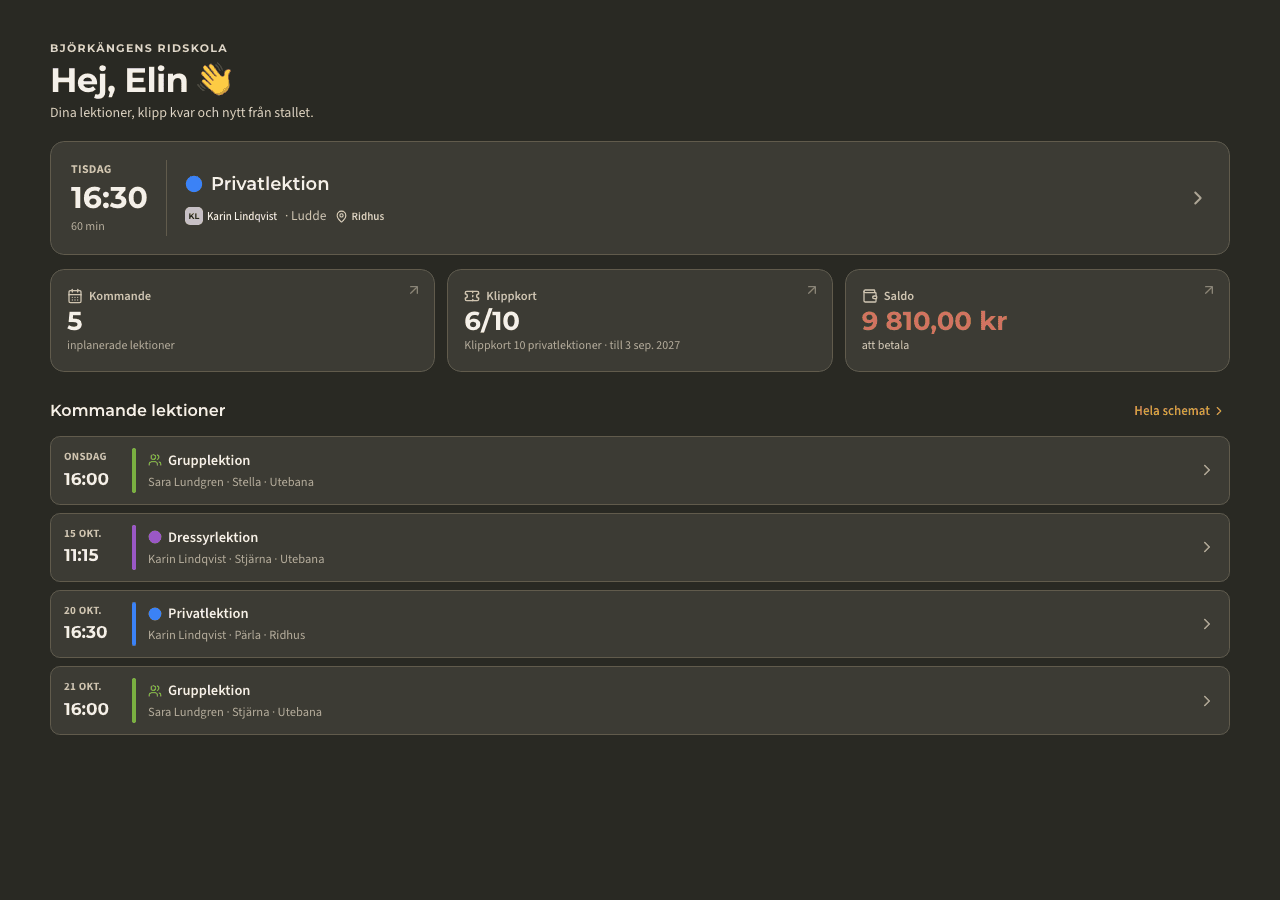1280x900 pixels.
Task: Click the group icon on 21 okt. Grupplektion
Action: pyautogui.click(x=155, y=690)
